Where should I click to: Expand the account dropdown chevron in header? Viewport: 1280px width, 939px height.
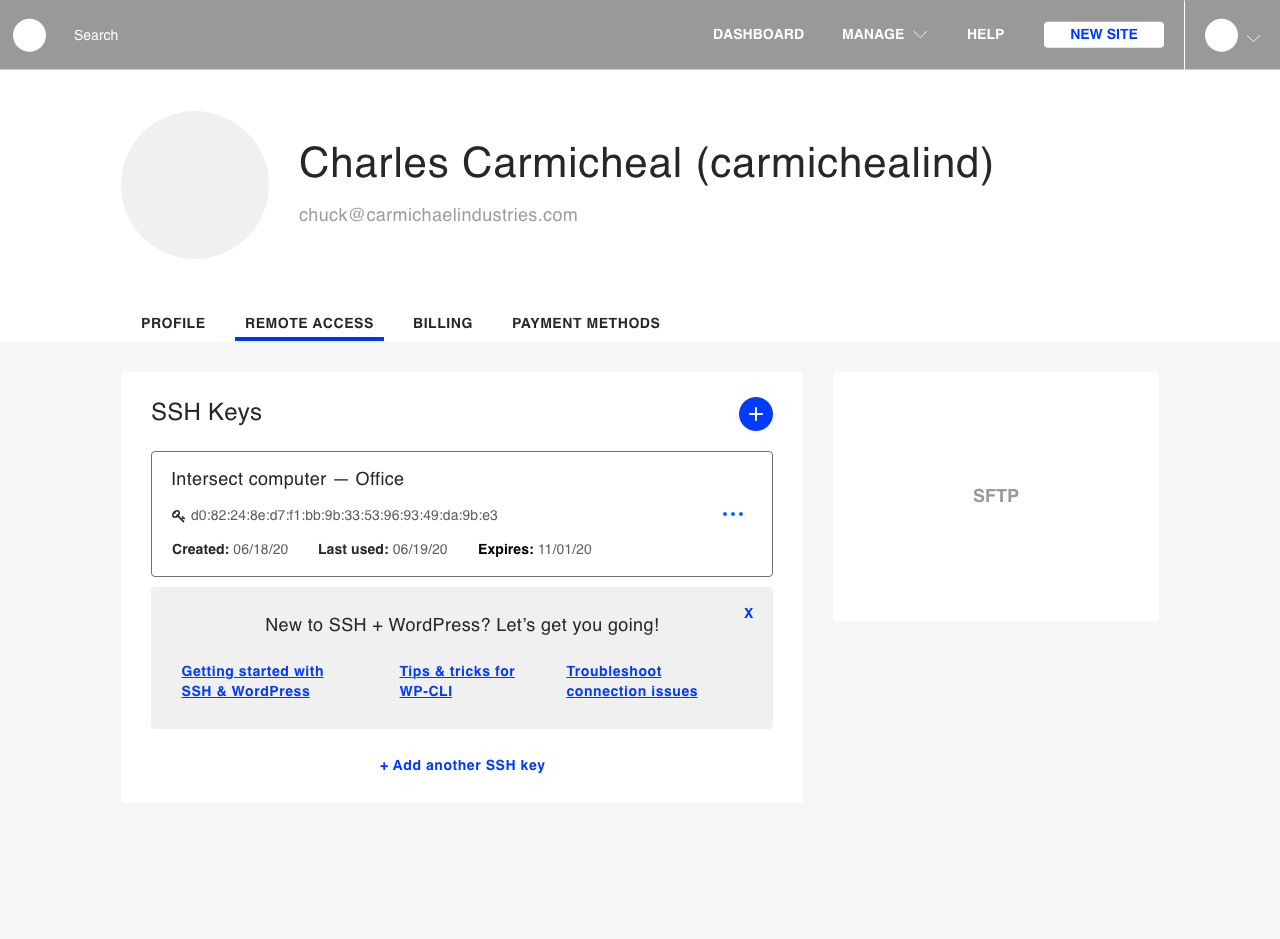[x=1253, y=38]
